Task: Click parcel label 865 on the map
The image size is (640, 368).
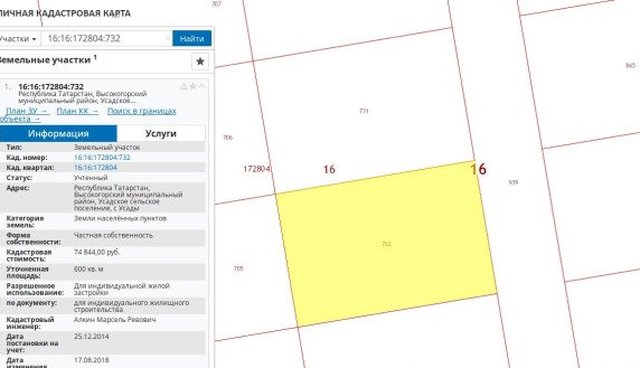Action: coord(631,65)
